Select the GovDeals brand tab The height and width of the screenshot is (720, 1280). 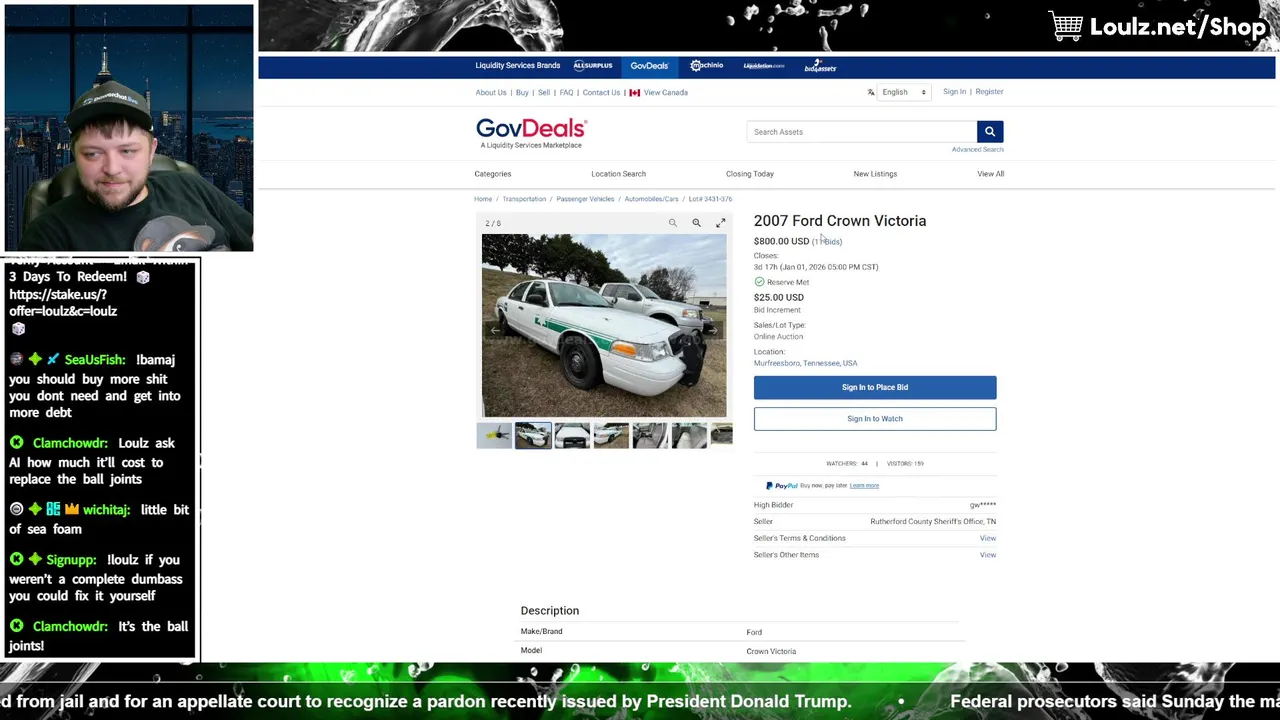(x=649, y=66)
